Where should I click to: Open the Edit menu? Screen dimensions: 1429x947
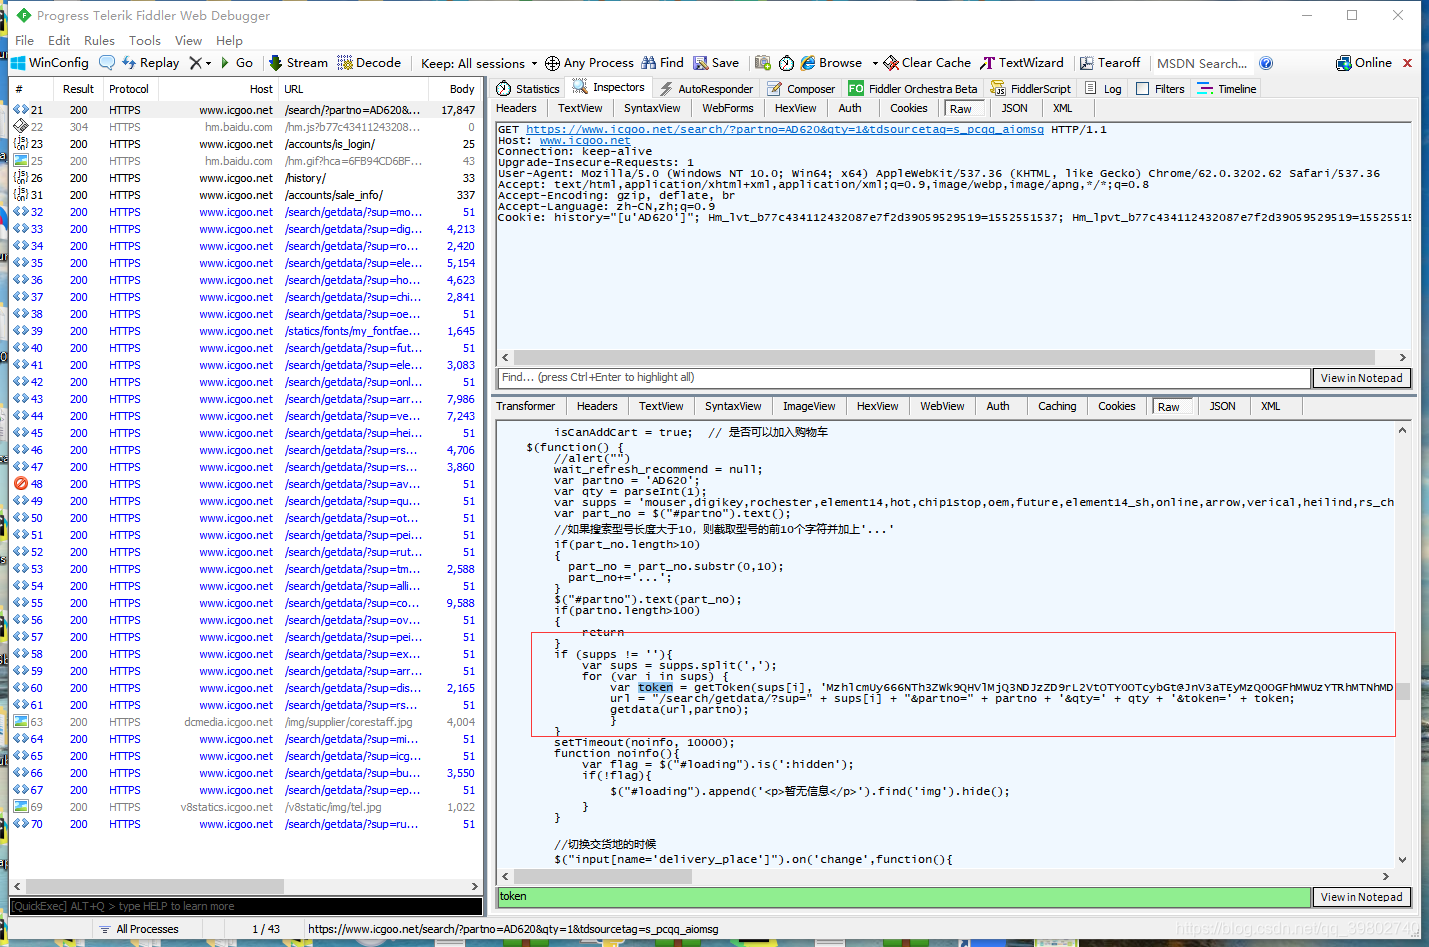tap(59, 40)
